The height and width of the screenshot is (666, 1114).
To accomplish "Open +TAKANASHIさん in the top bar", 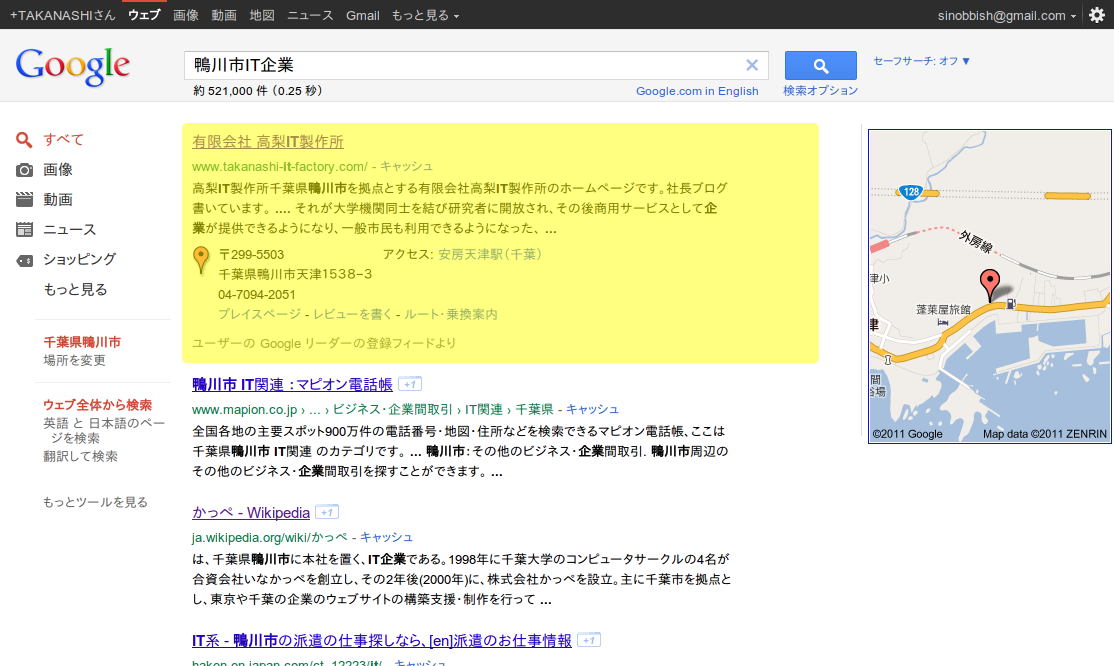I will (63, 16).
